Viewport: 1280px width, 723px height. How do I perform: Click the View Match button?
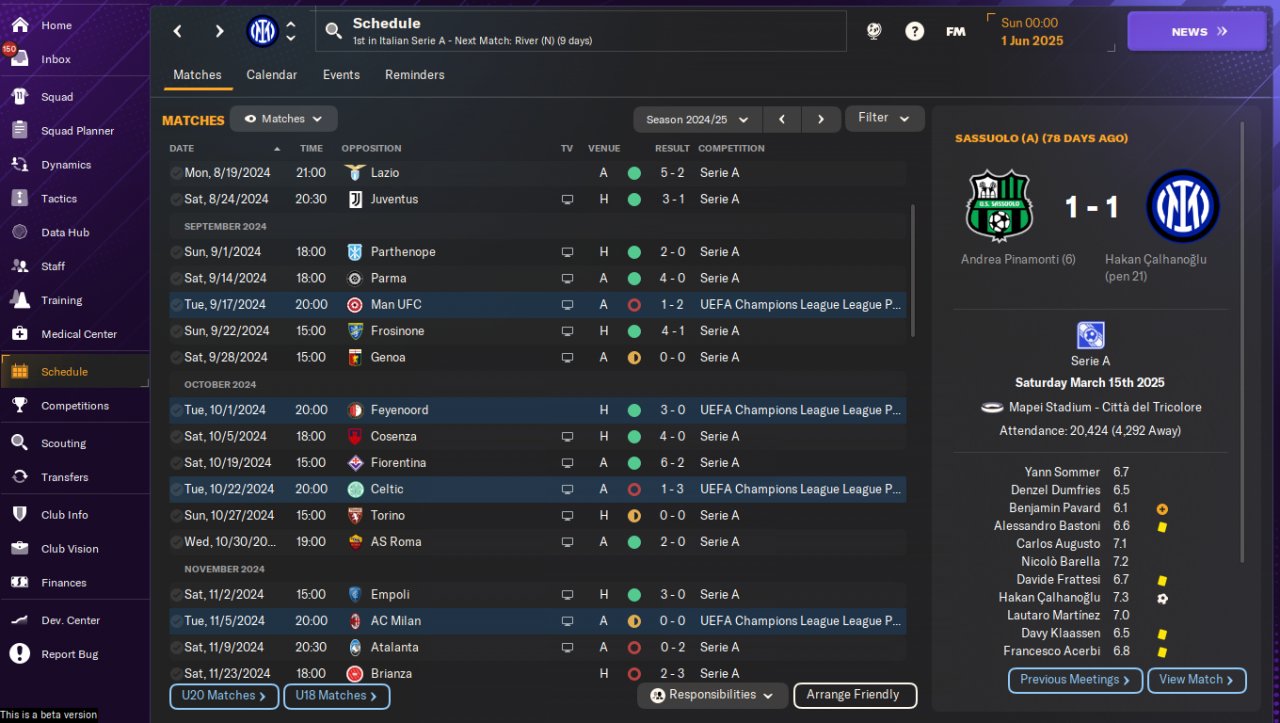[1197, 680]
